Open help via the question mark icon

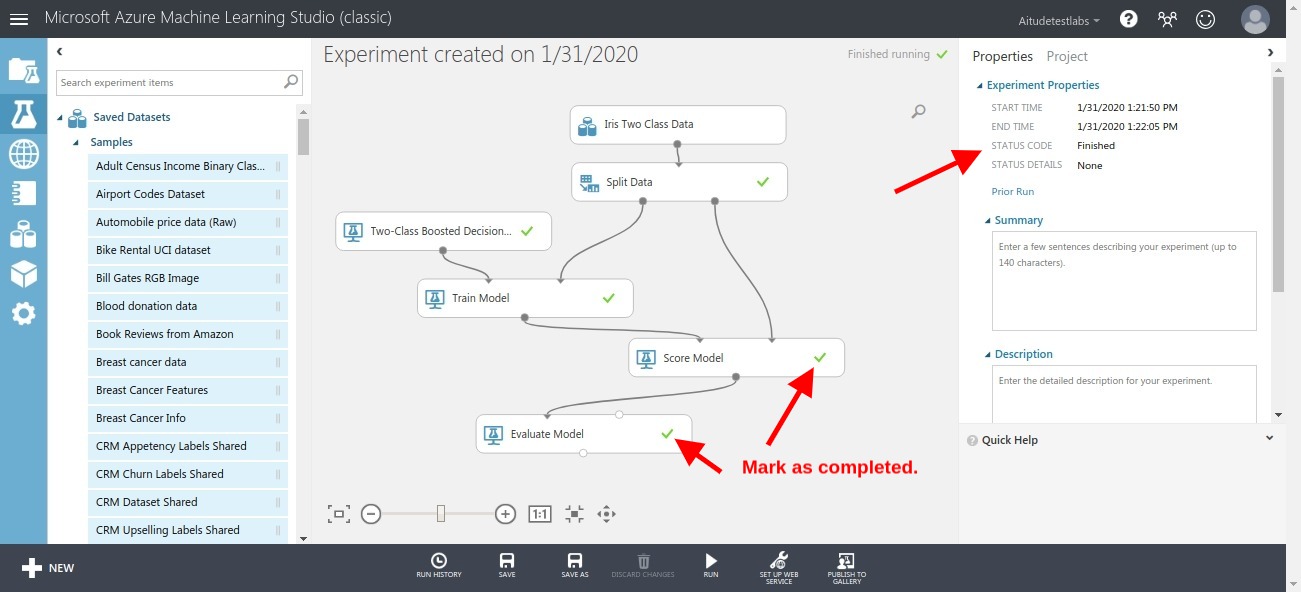coord(1128,19)
